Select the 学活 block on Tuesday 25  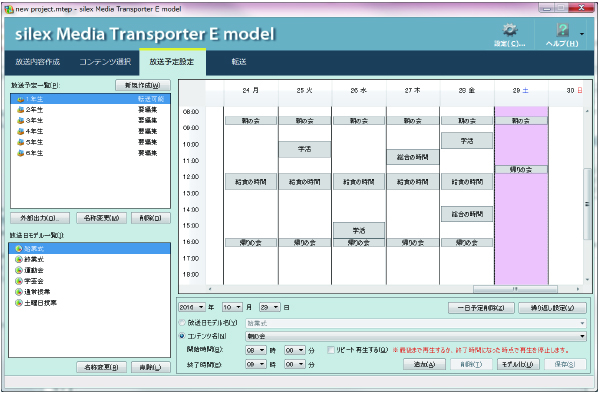[305, 149]
